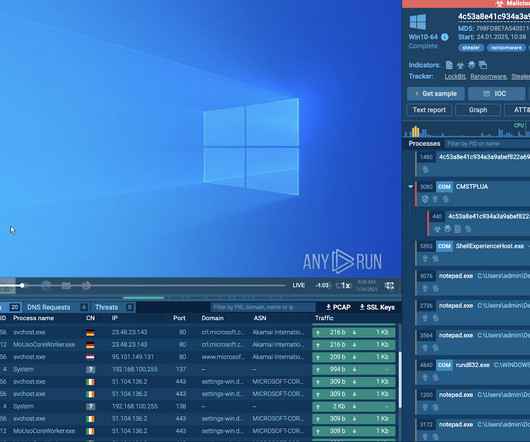Focus the Filter by PID or name field

click(487, 144)
